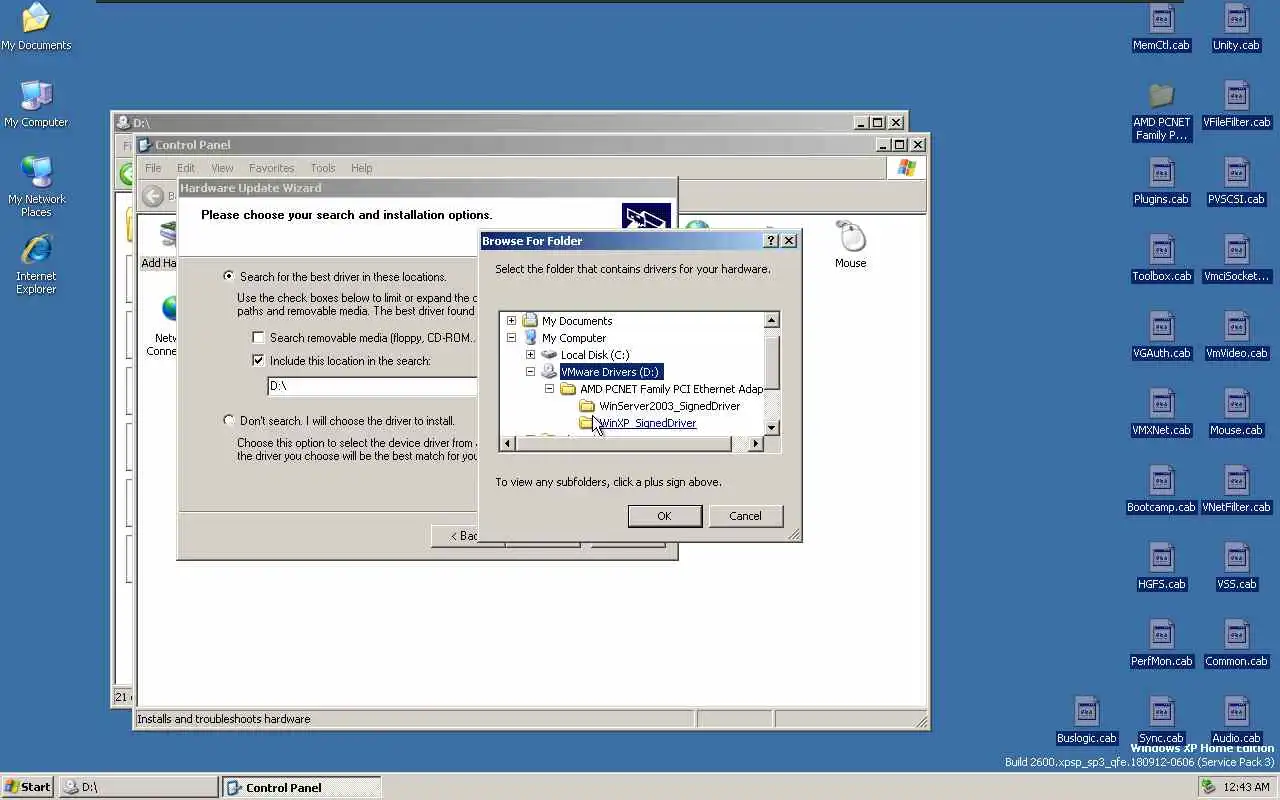The width and height of the screenshot is (1280, 800).
Task: Expand My Documents tree node
Action: pyautogui.click(x=512, y=321)
